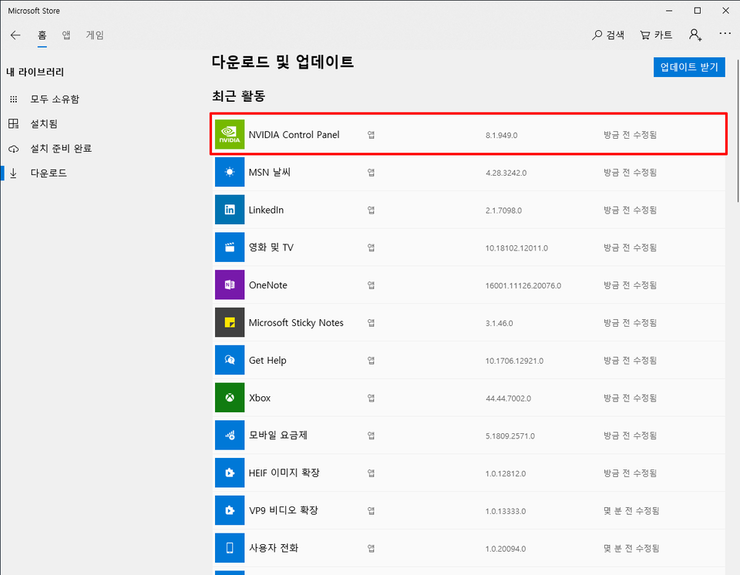Click the Microsoft Sticky Notes icon
The height and width of the screenshot is (575, 740).
pos(229,322)
